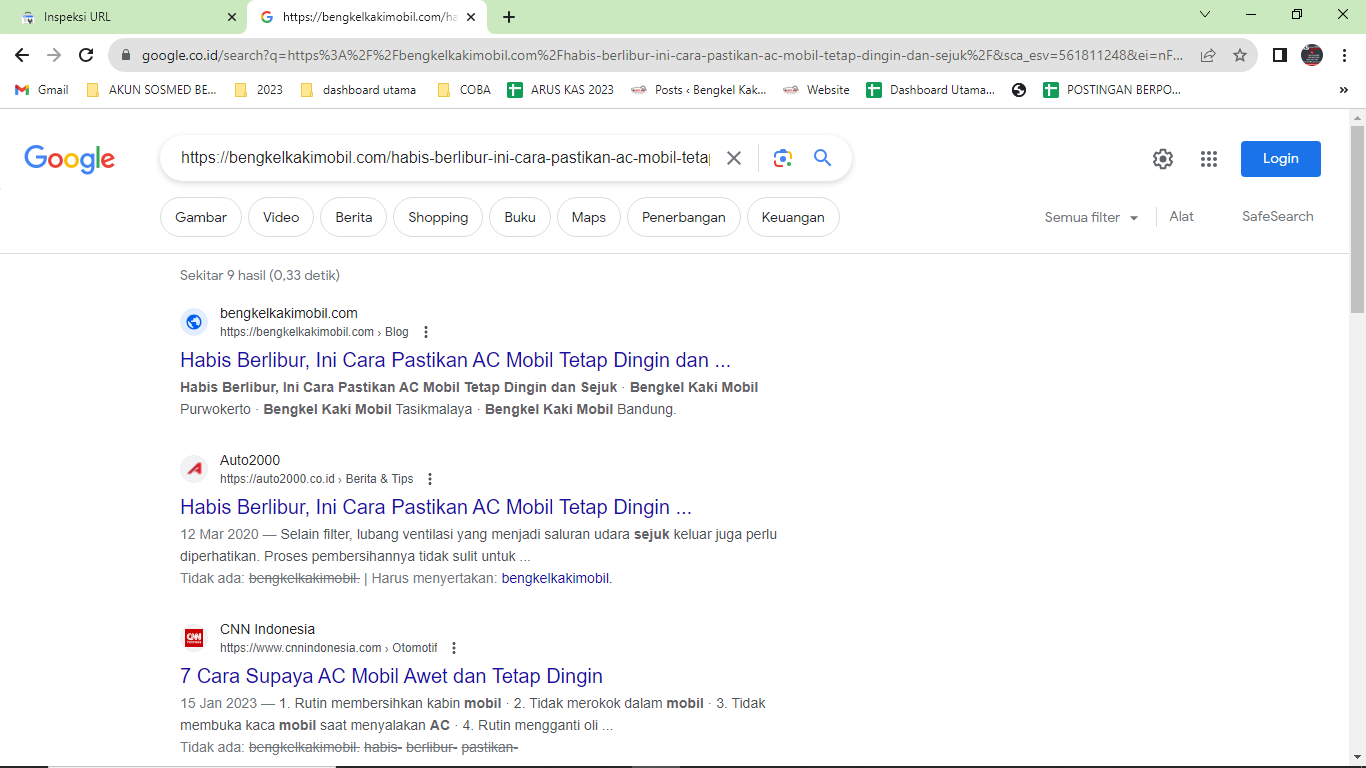Click the CNN Indonesia favicon

[194, 638]
